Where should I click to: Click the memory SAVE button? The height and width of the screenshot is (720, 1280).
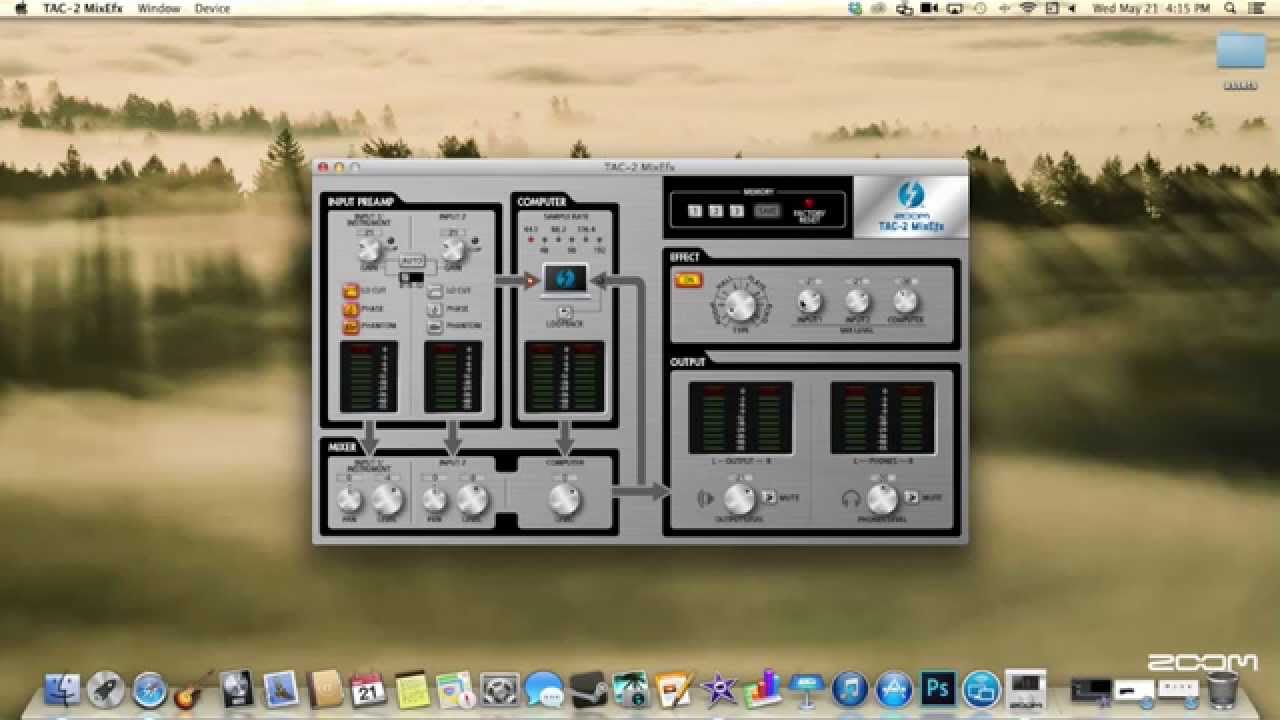(767, 211)
